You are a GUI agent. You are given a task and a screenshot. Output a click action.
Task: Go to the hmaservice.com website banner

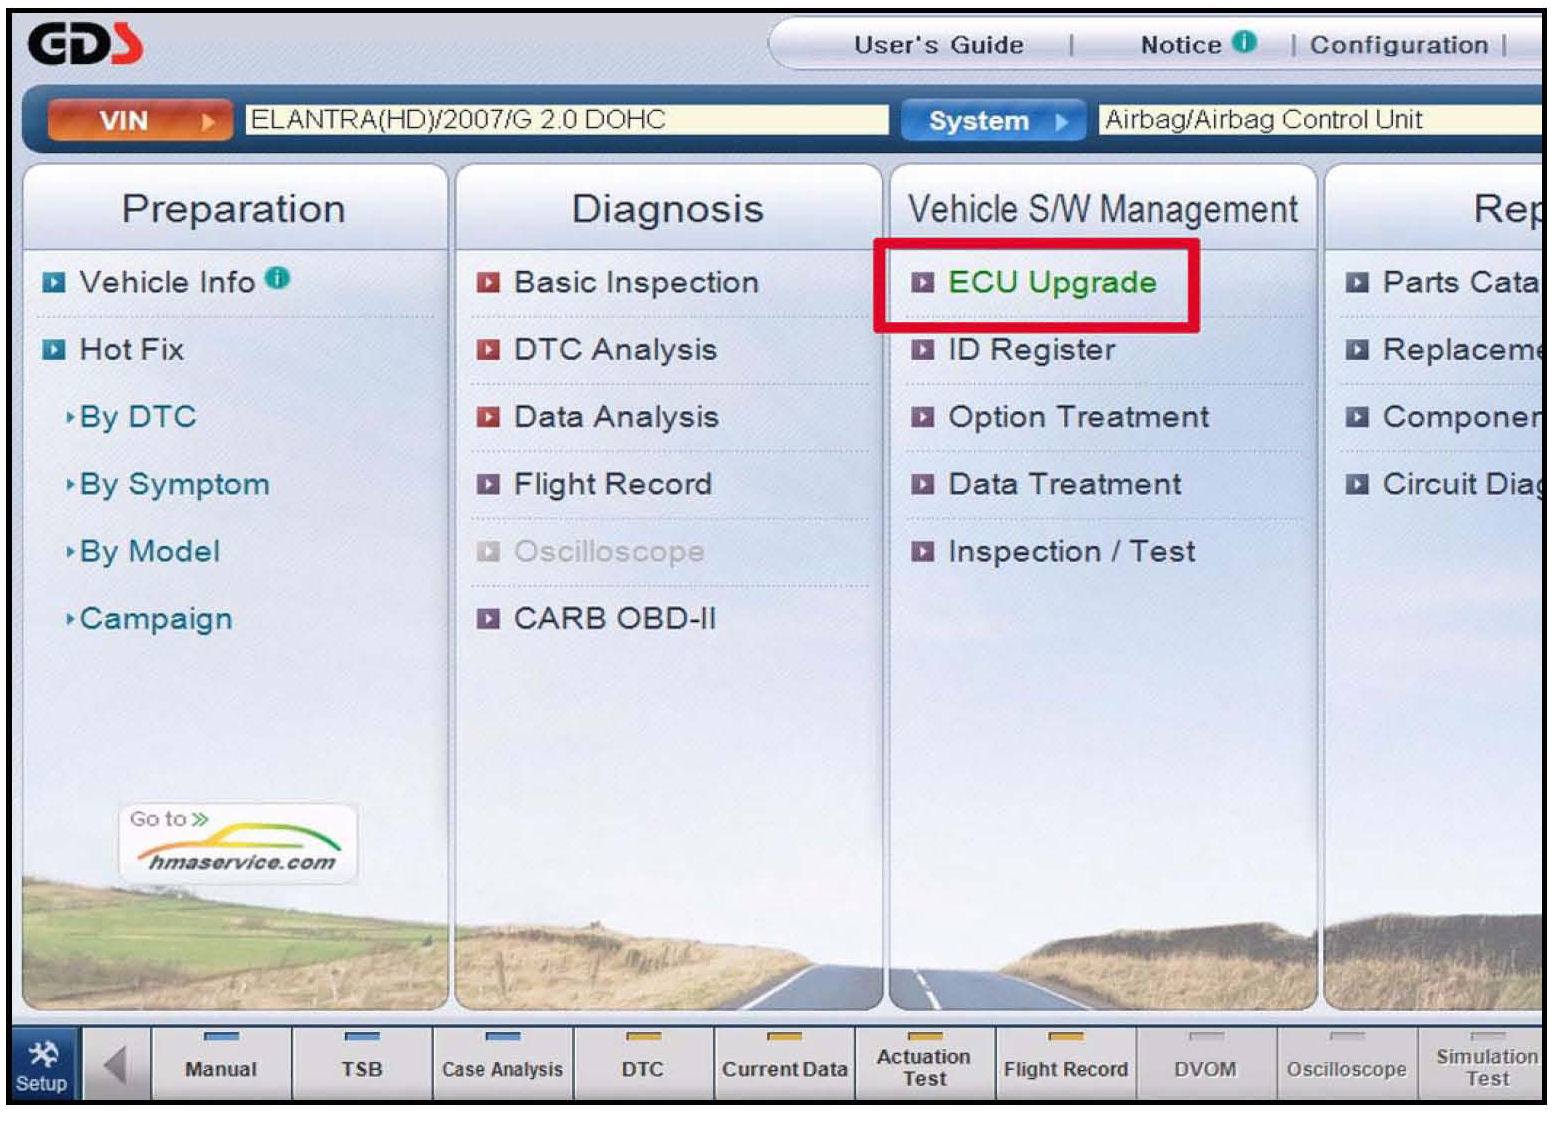238,845
